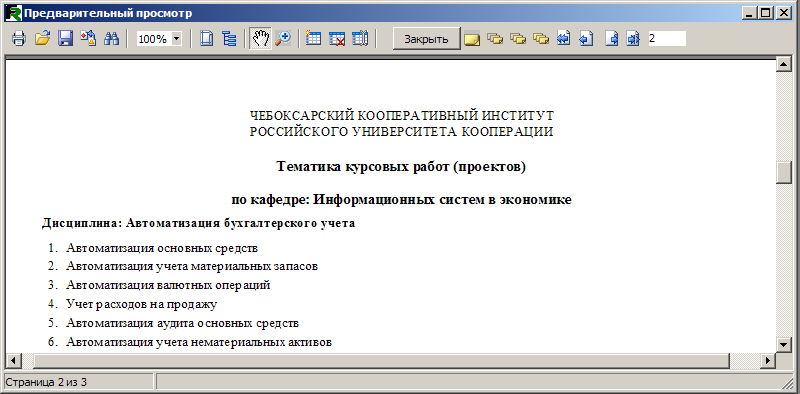This screenshot has height=394, width=800.
Task: Click the Закрыть button
Action: 427,39
